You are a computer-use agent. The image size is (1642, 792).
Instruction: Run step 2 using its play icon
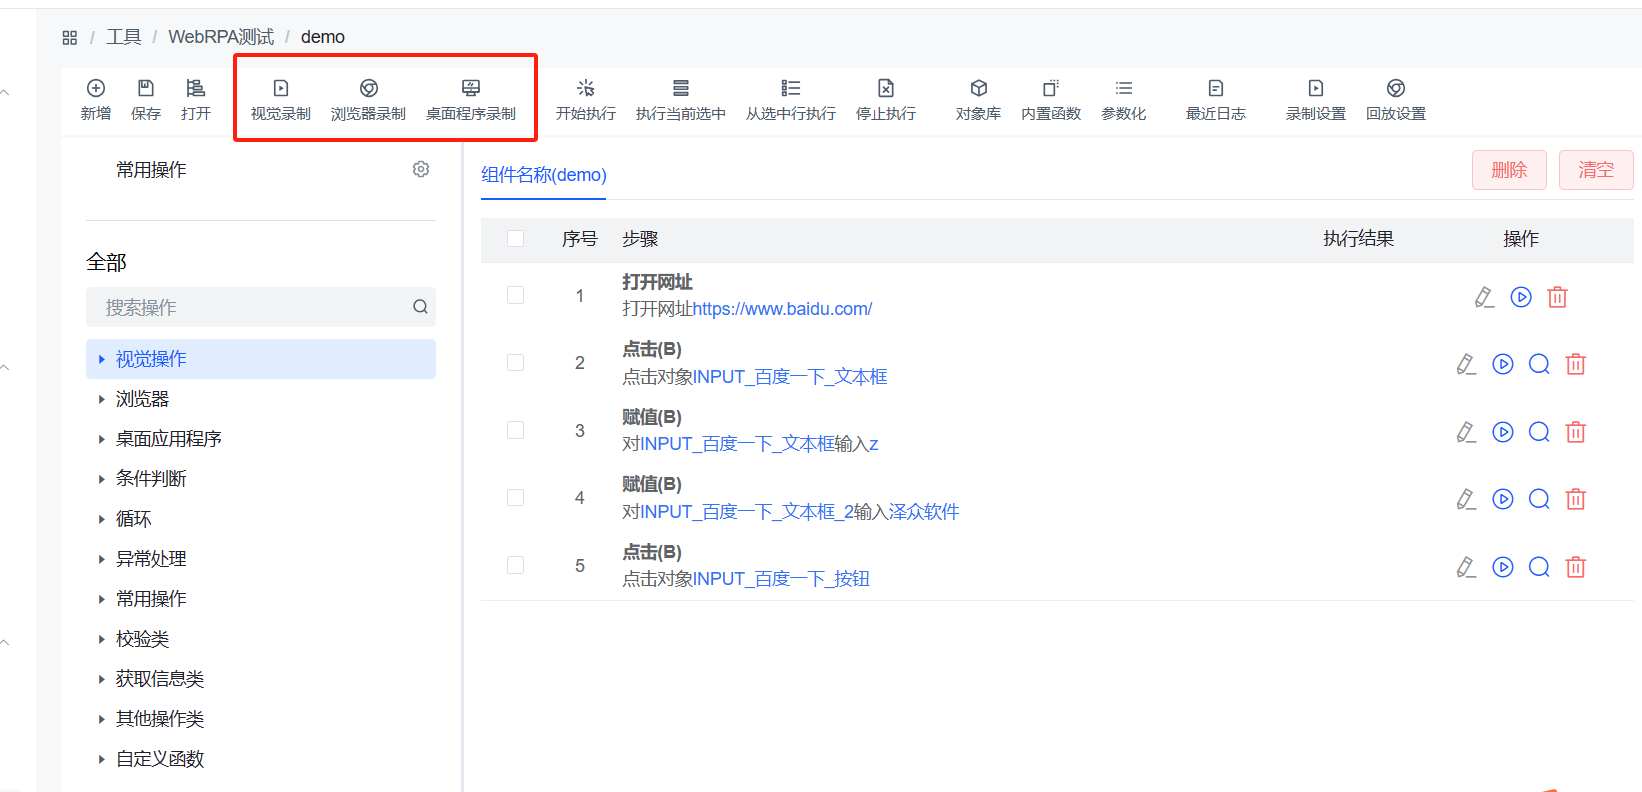click(1502, 364)
